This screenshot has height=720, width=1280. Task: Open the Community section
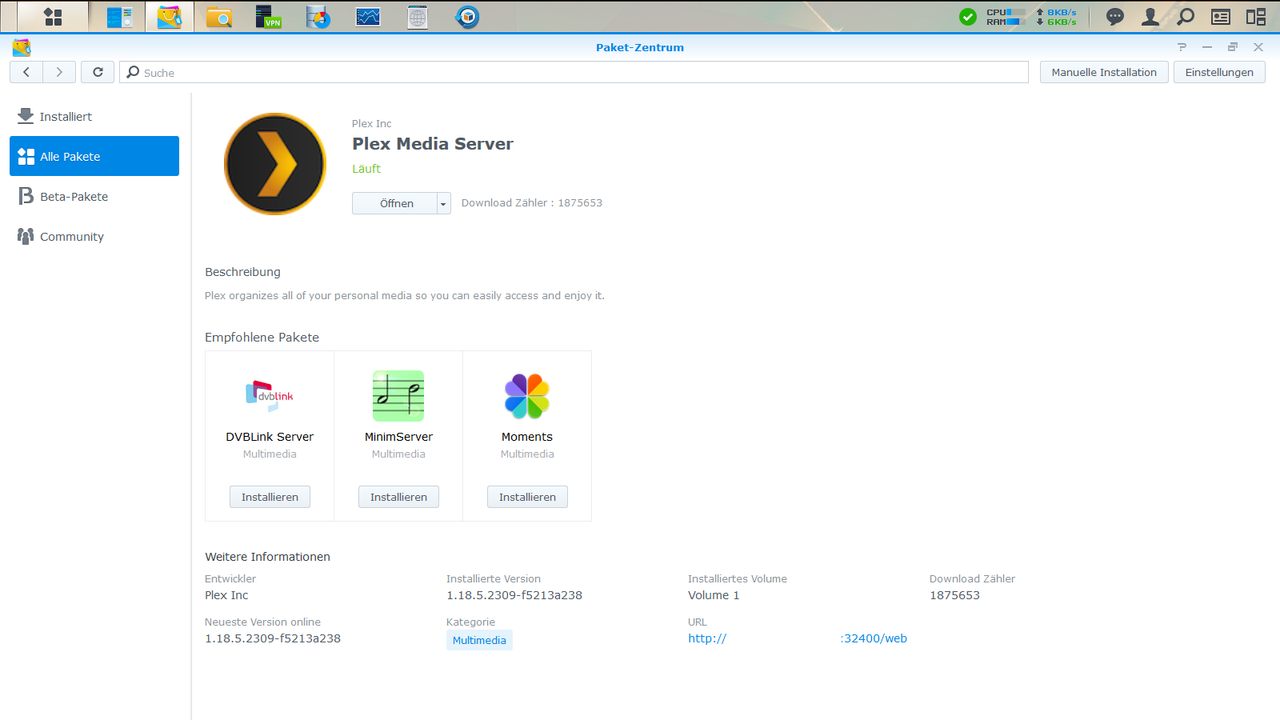pyautogui.click(x=95, y=237)
